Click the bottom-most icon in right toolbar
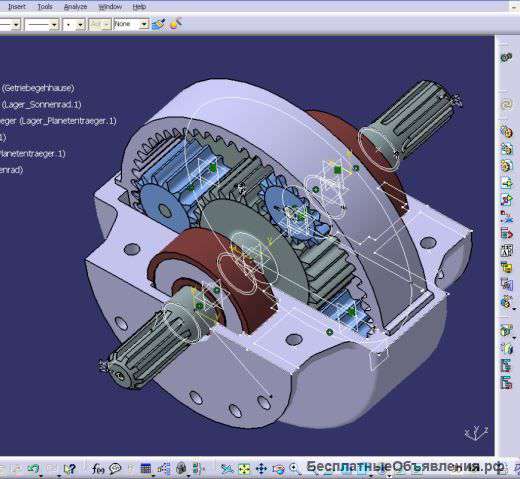This screenshot has height=479, width=520. point(506,383)
